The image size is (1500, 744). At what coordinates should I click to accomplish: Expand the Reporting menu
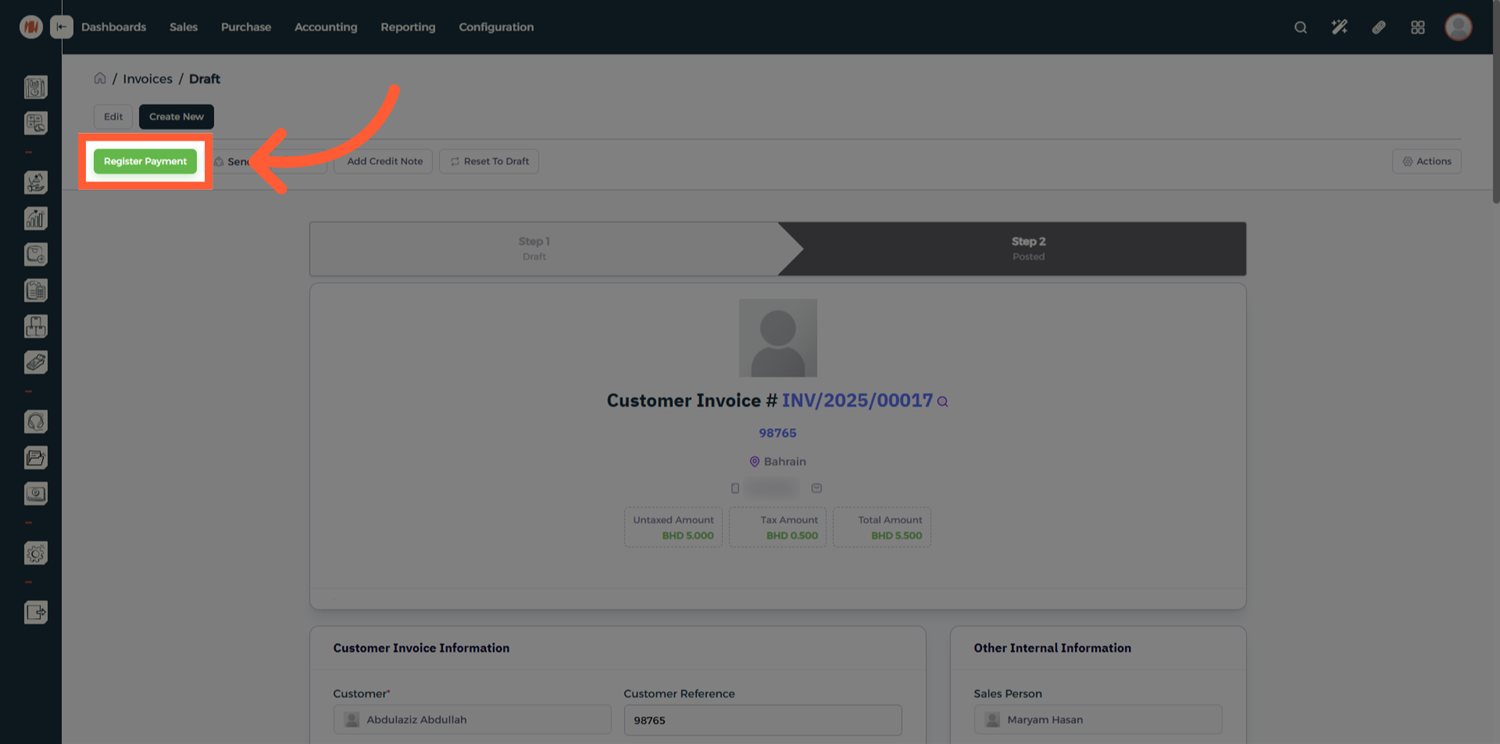coord(407,27)
